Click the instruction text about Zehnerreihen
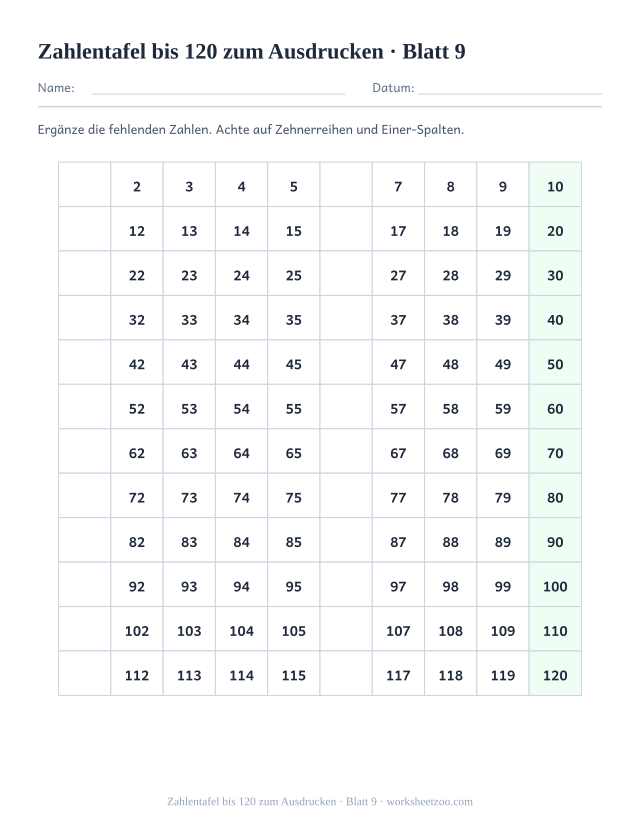The height and width of the screenshot is (829, 640). point(251,130)
